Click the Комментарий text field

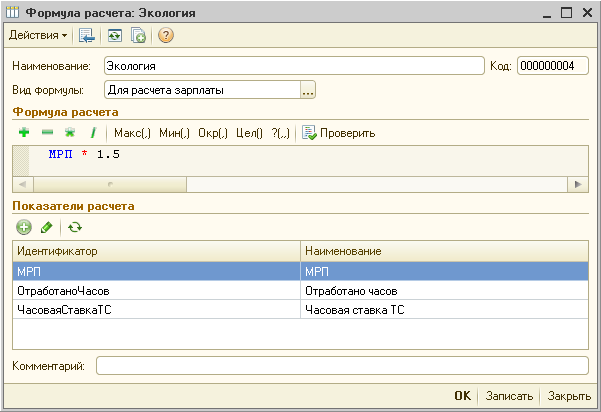pos(340,366)
